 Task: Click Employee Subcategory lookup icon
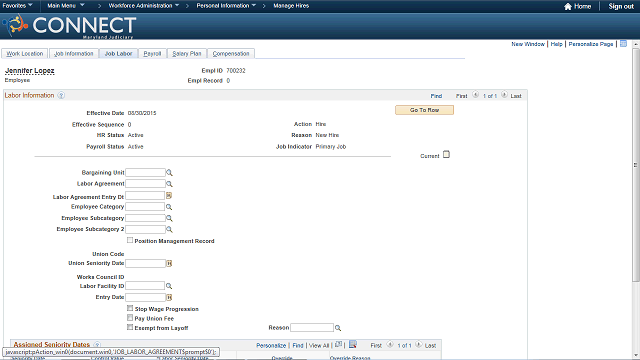(x=169, y=218)
